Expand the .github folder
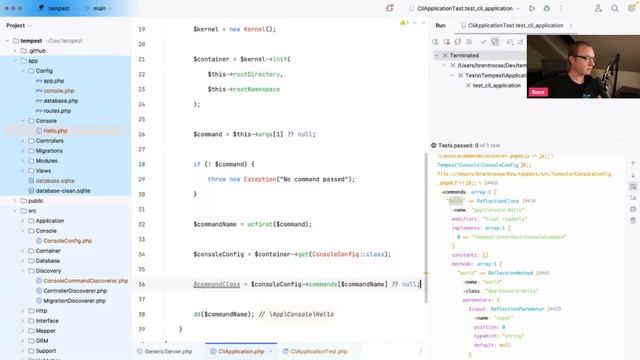This screenshot has width=640, height=360. 15,51
